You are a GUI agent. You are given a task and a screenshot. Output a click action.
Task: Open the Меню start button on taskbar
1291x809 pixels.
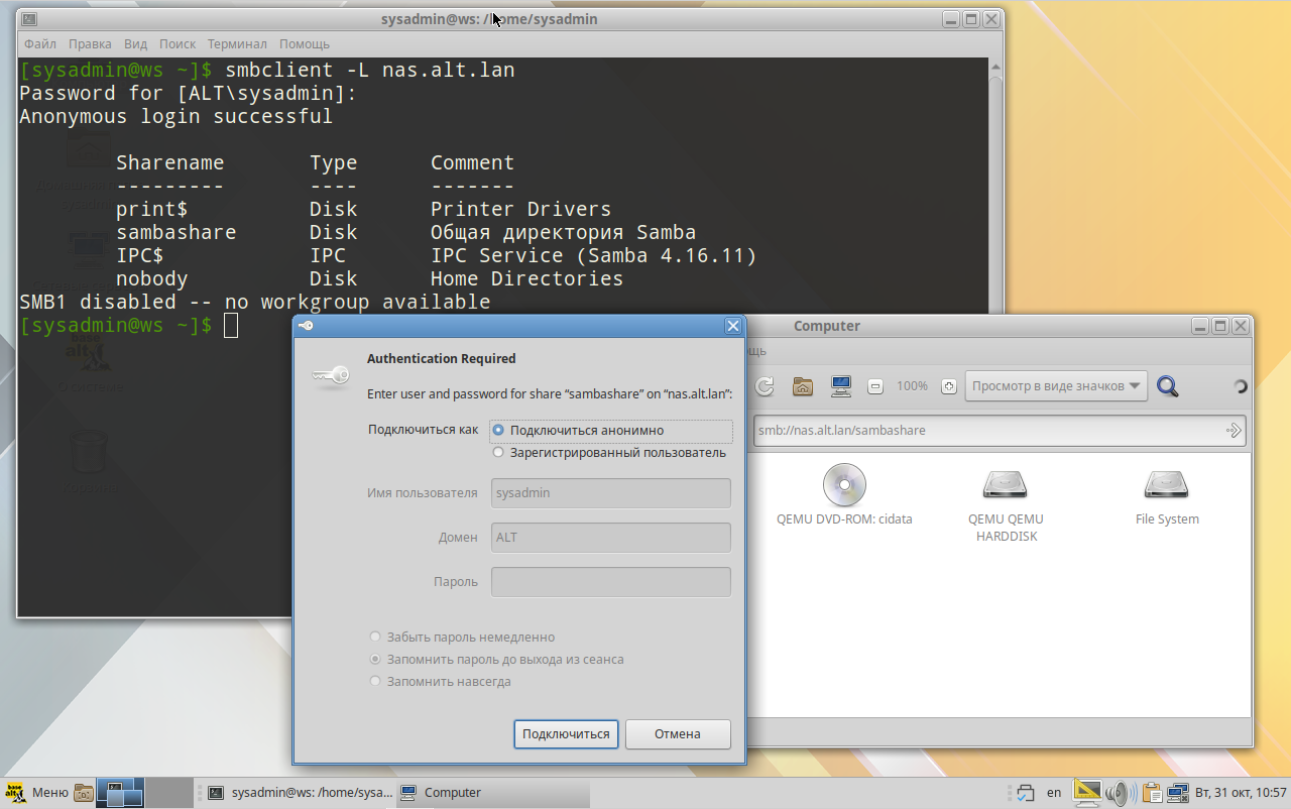[38, 793]
